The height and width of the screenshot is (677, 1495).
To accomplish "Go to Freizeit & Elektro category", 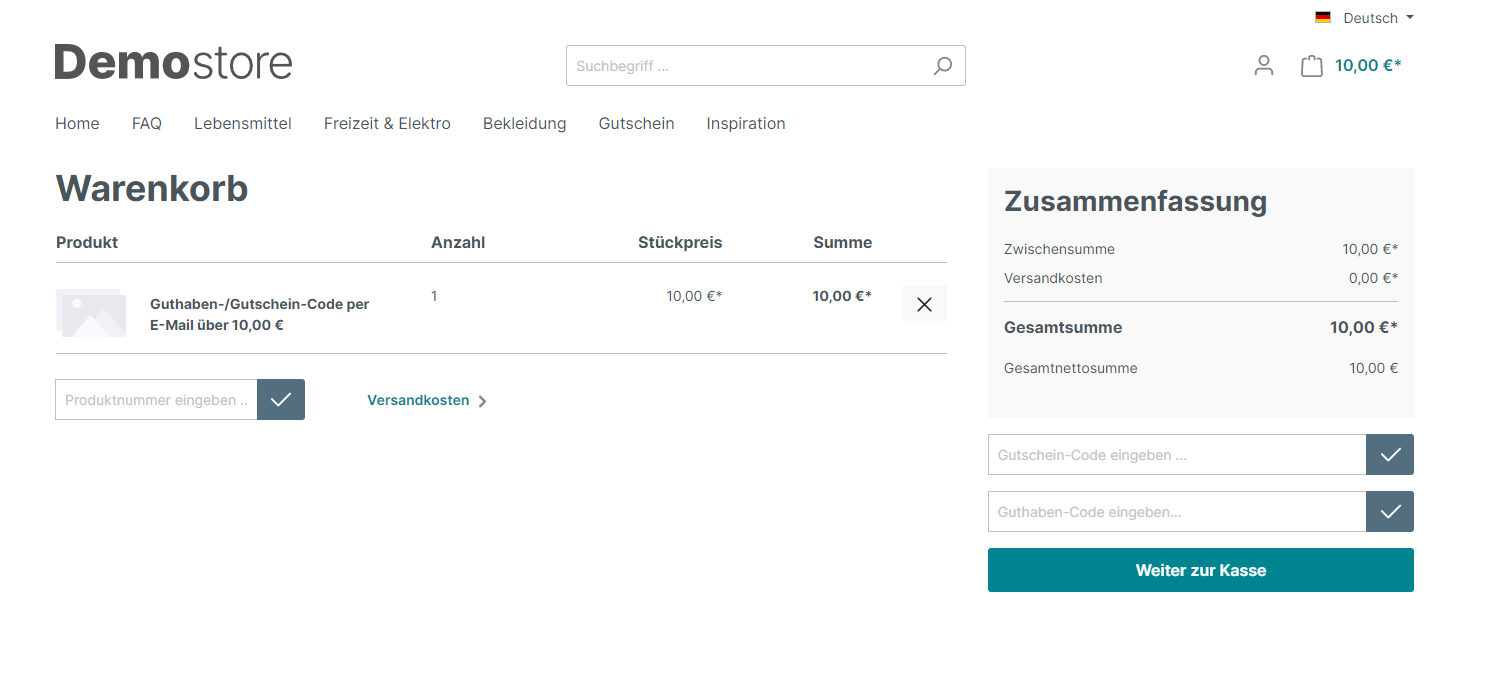I will [387, 124].
